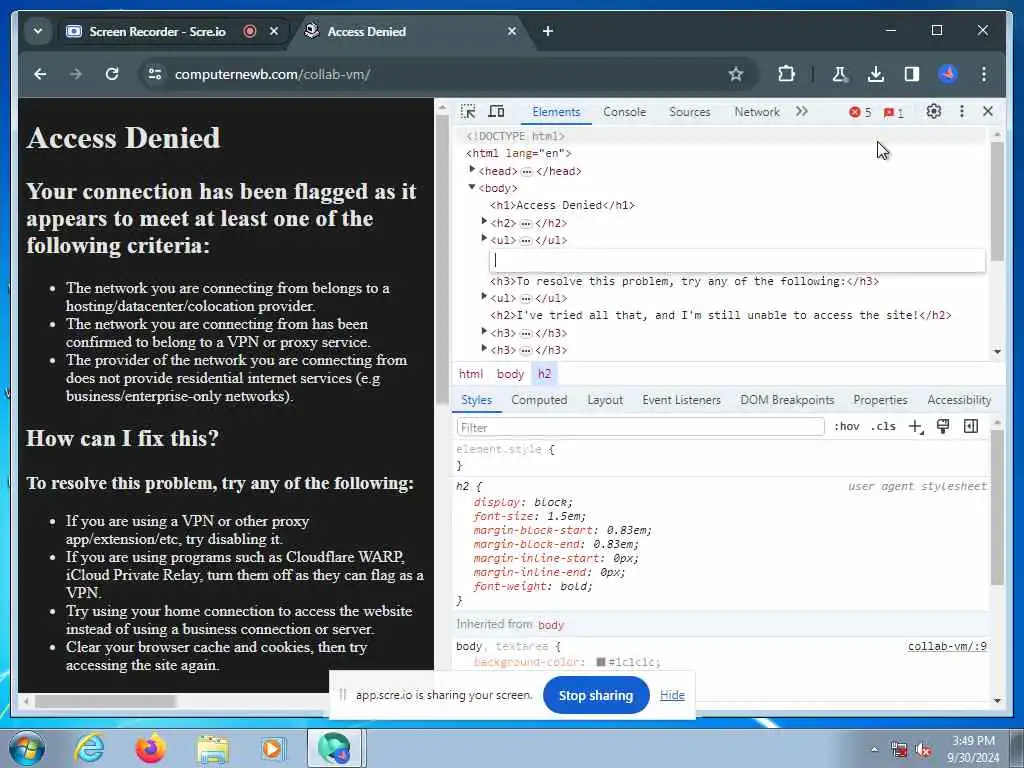Expand the first ul node
The width and height of the screenshot is (1024, 768).
coord(484,239)
